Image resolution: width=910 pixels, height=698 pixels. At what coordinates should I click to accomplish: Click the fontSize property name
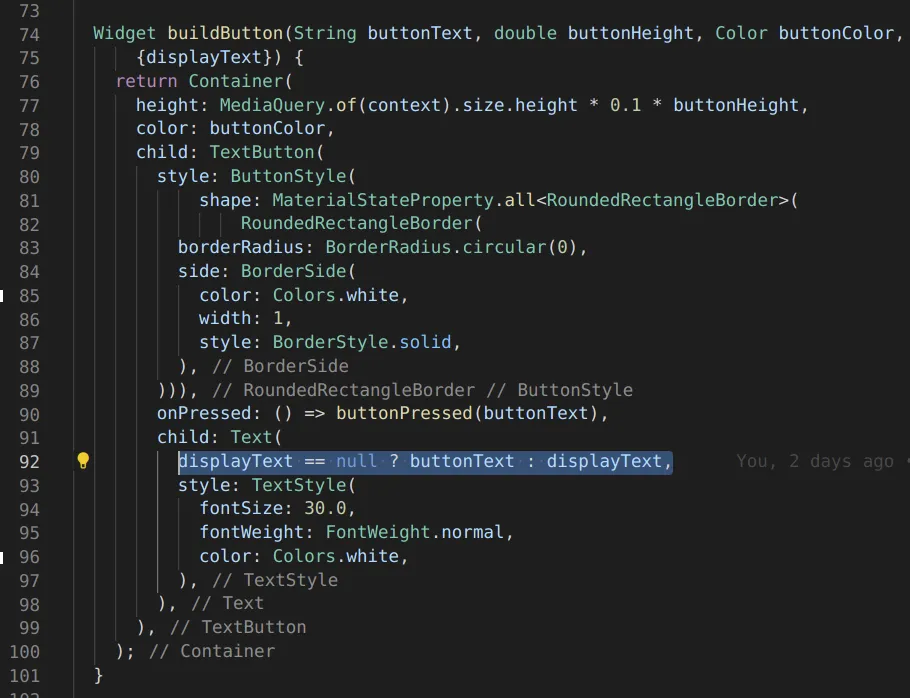pyautogui.click(x=241, y=508)
